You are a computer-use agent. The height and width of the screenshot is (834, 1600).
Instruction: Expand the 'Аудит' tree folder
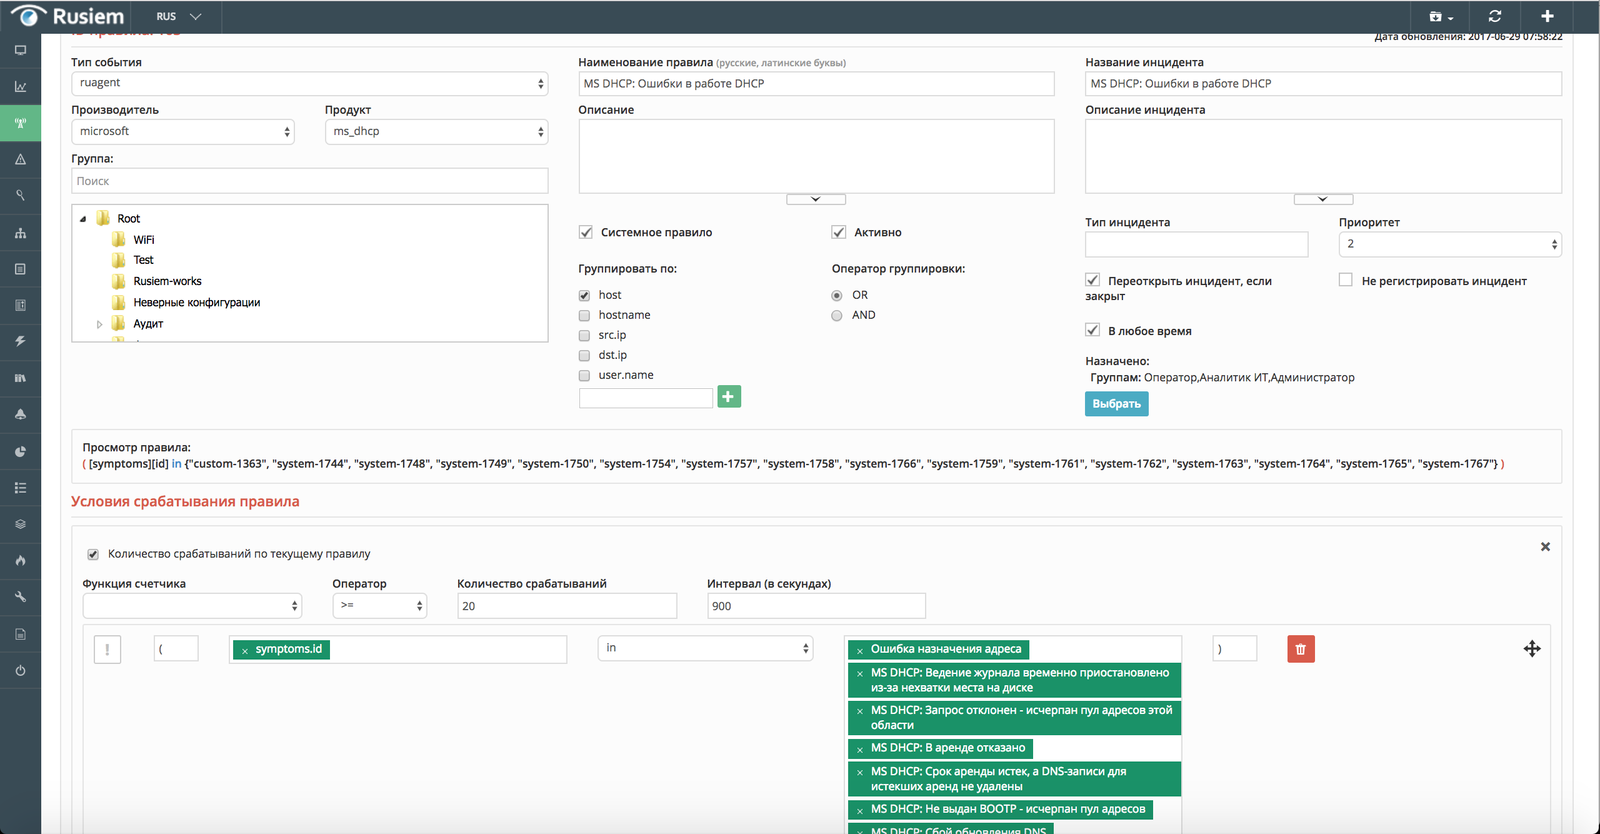99,324
